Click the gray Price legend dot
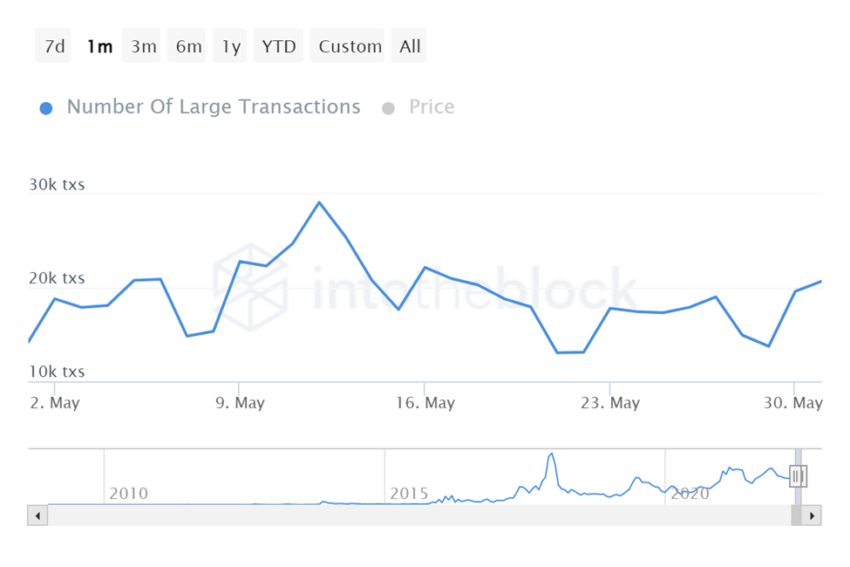 point(388,108)
